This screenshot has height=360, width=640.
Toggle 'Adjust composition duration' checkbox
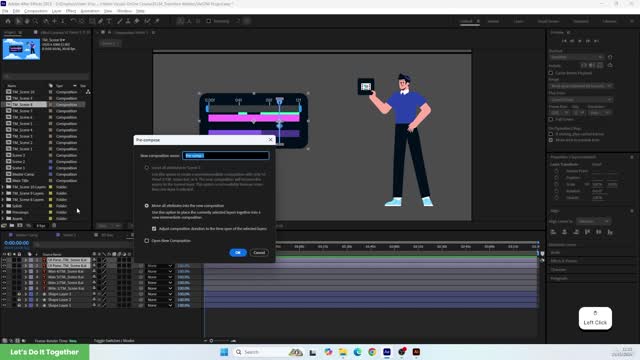click(154, 229)
